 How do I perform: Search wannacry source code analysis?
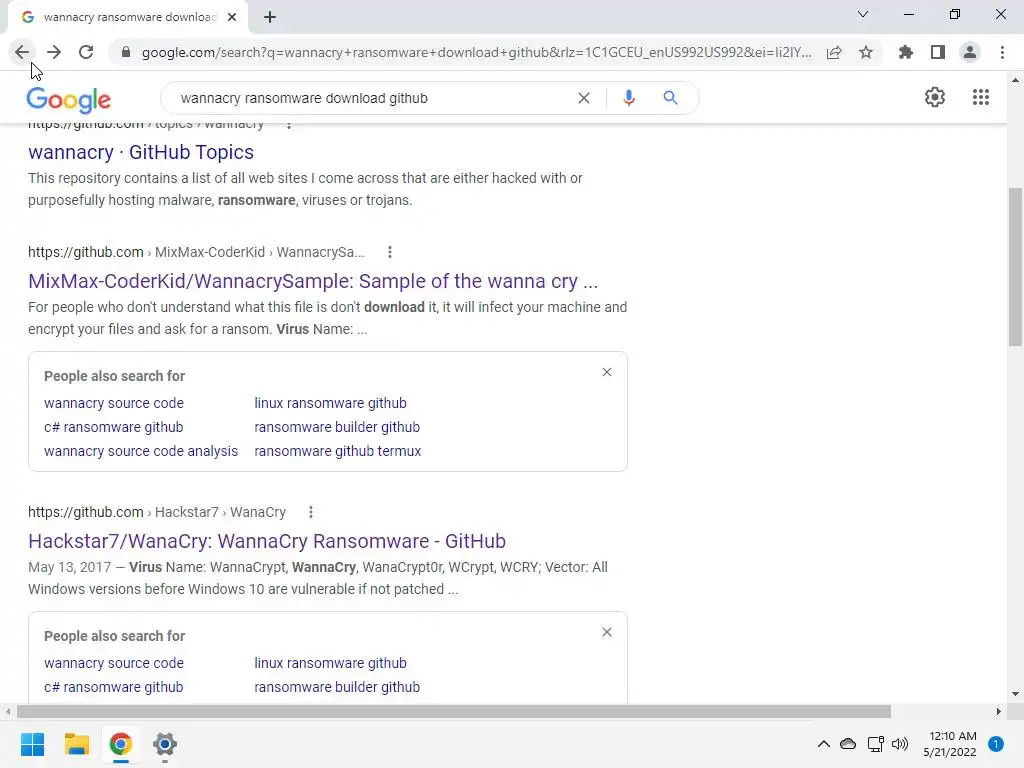click(141, 451)
